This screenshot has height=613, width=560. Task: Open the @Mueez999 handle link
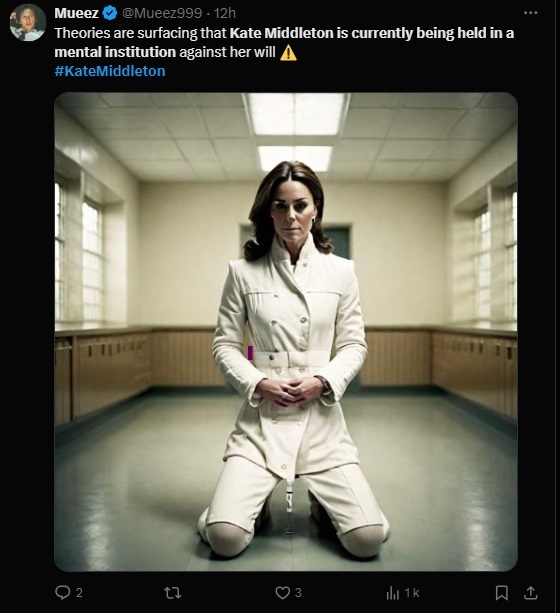coord(162,13)
